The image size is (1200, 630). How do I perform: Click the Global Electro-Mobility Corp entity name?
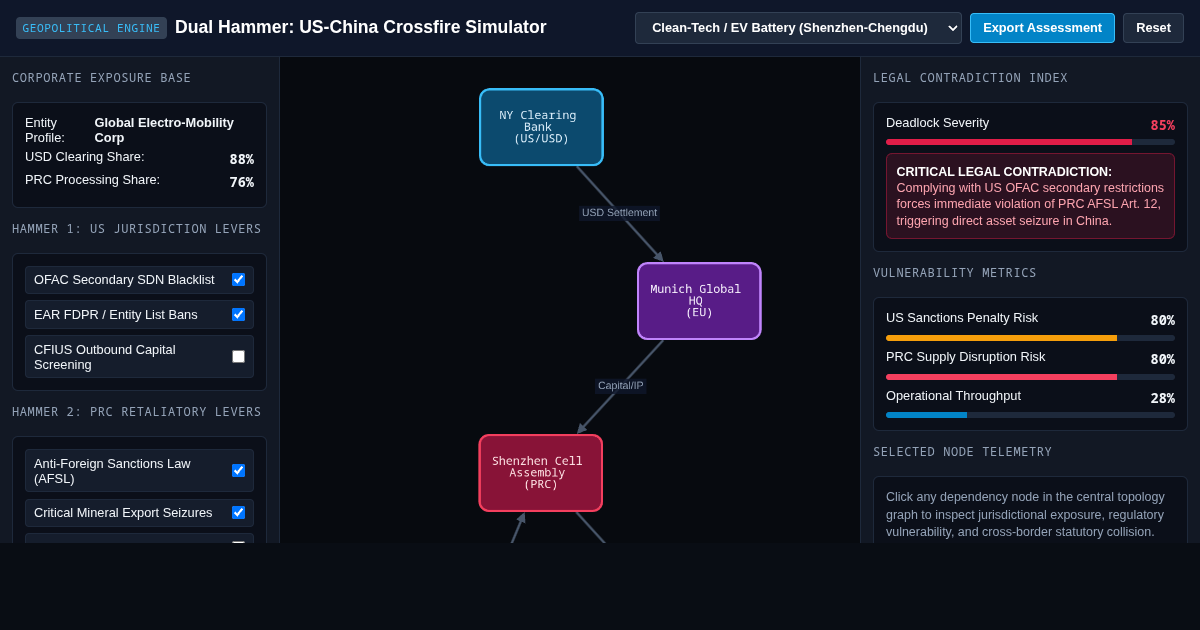(x=164, y=130)
